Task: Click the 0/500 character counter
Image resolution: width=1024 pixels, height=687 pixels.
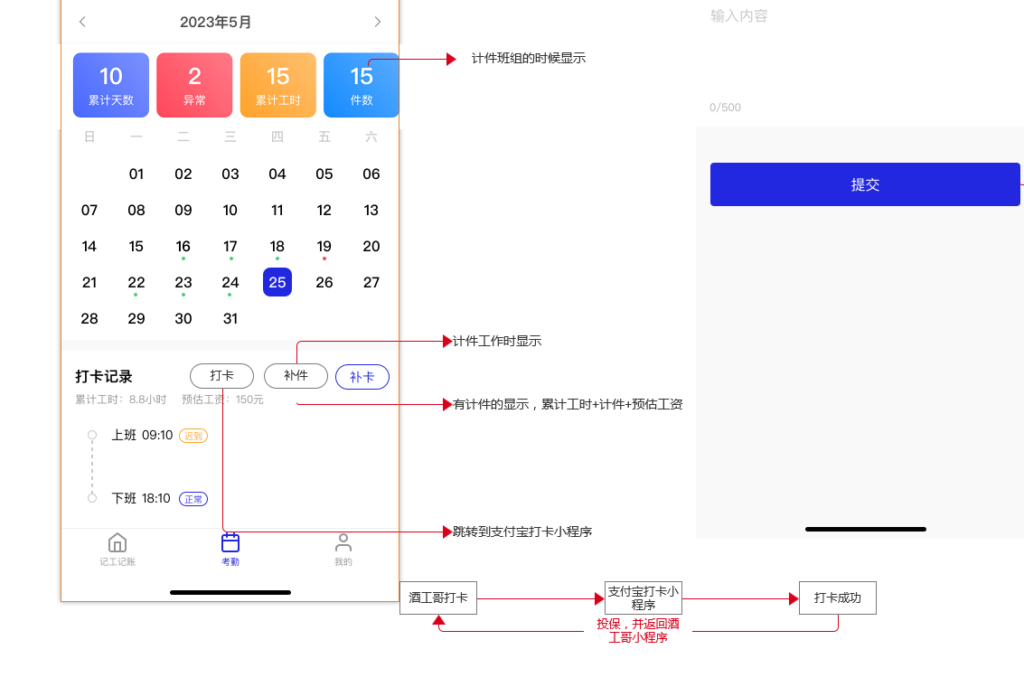Action: 726,107
